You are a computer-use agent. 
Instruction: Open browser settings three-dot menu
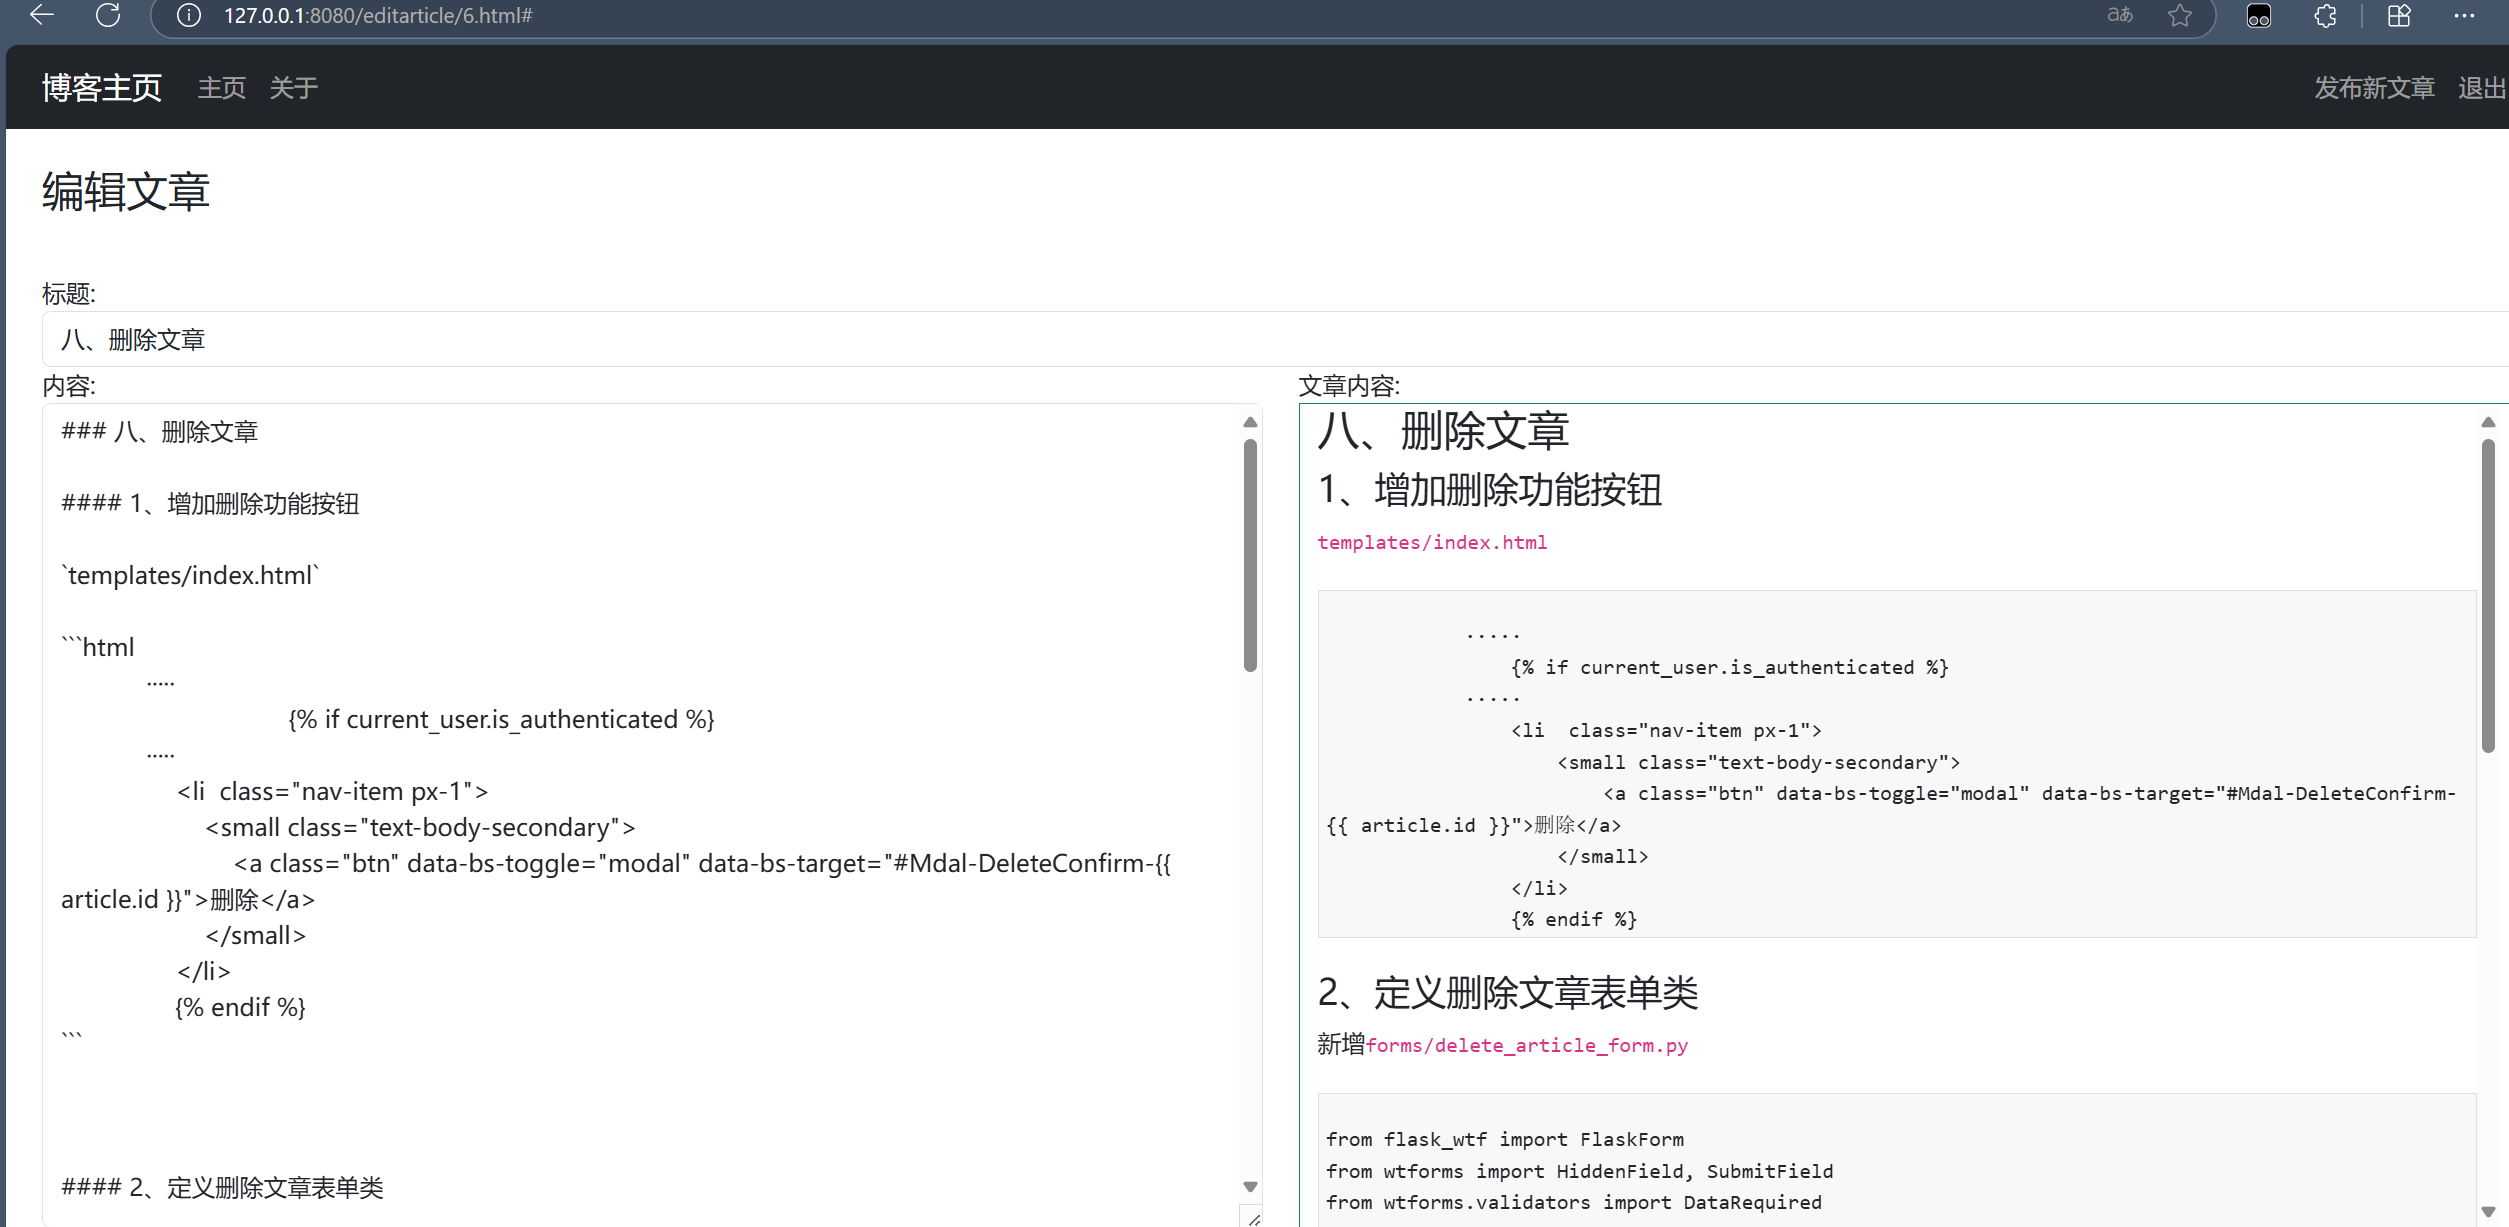coord(2464,15)
